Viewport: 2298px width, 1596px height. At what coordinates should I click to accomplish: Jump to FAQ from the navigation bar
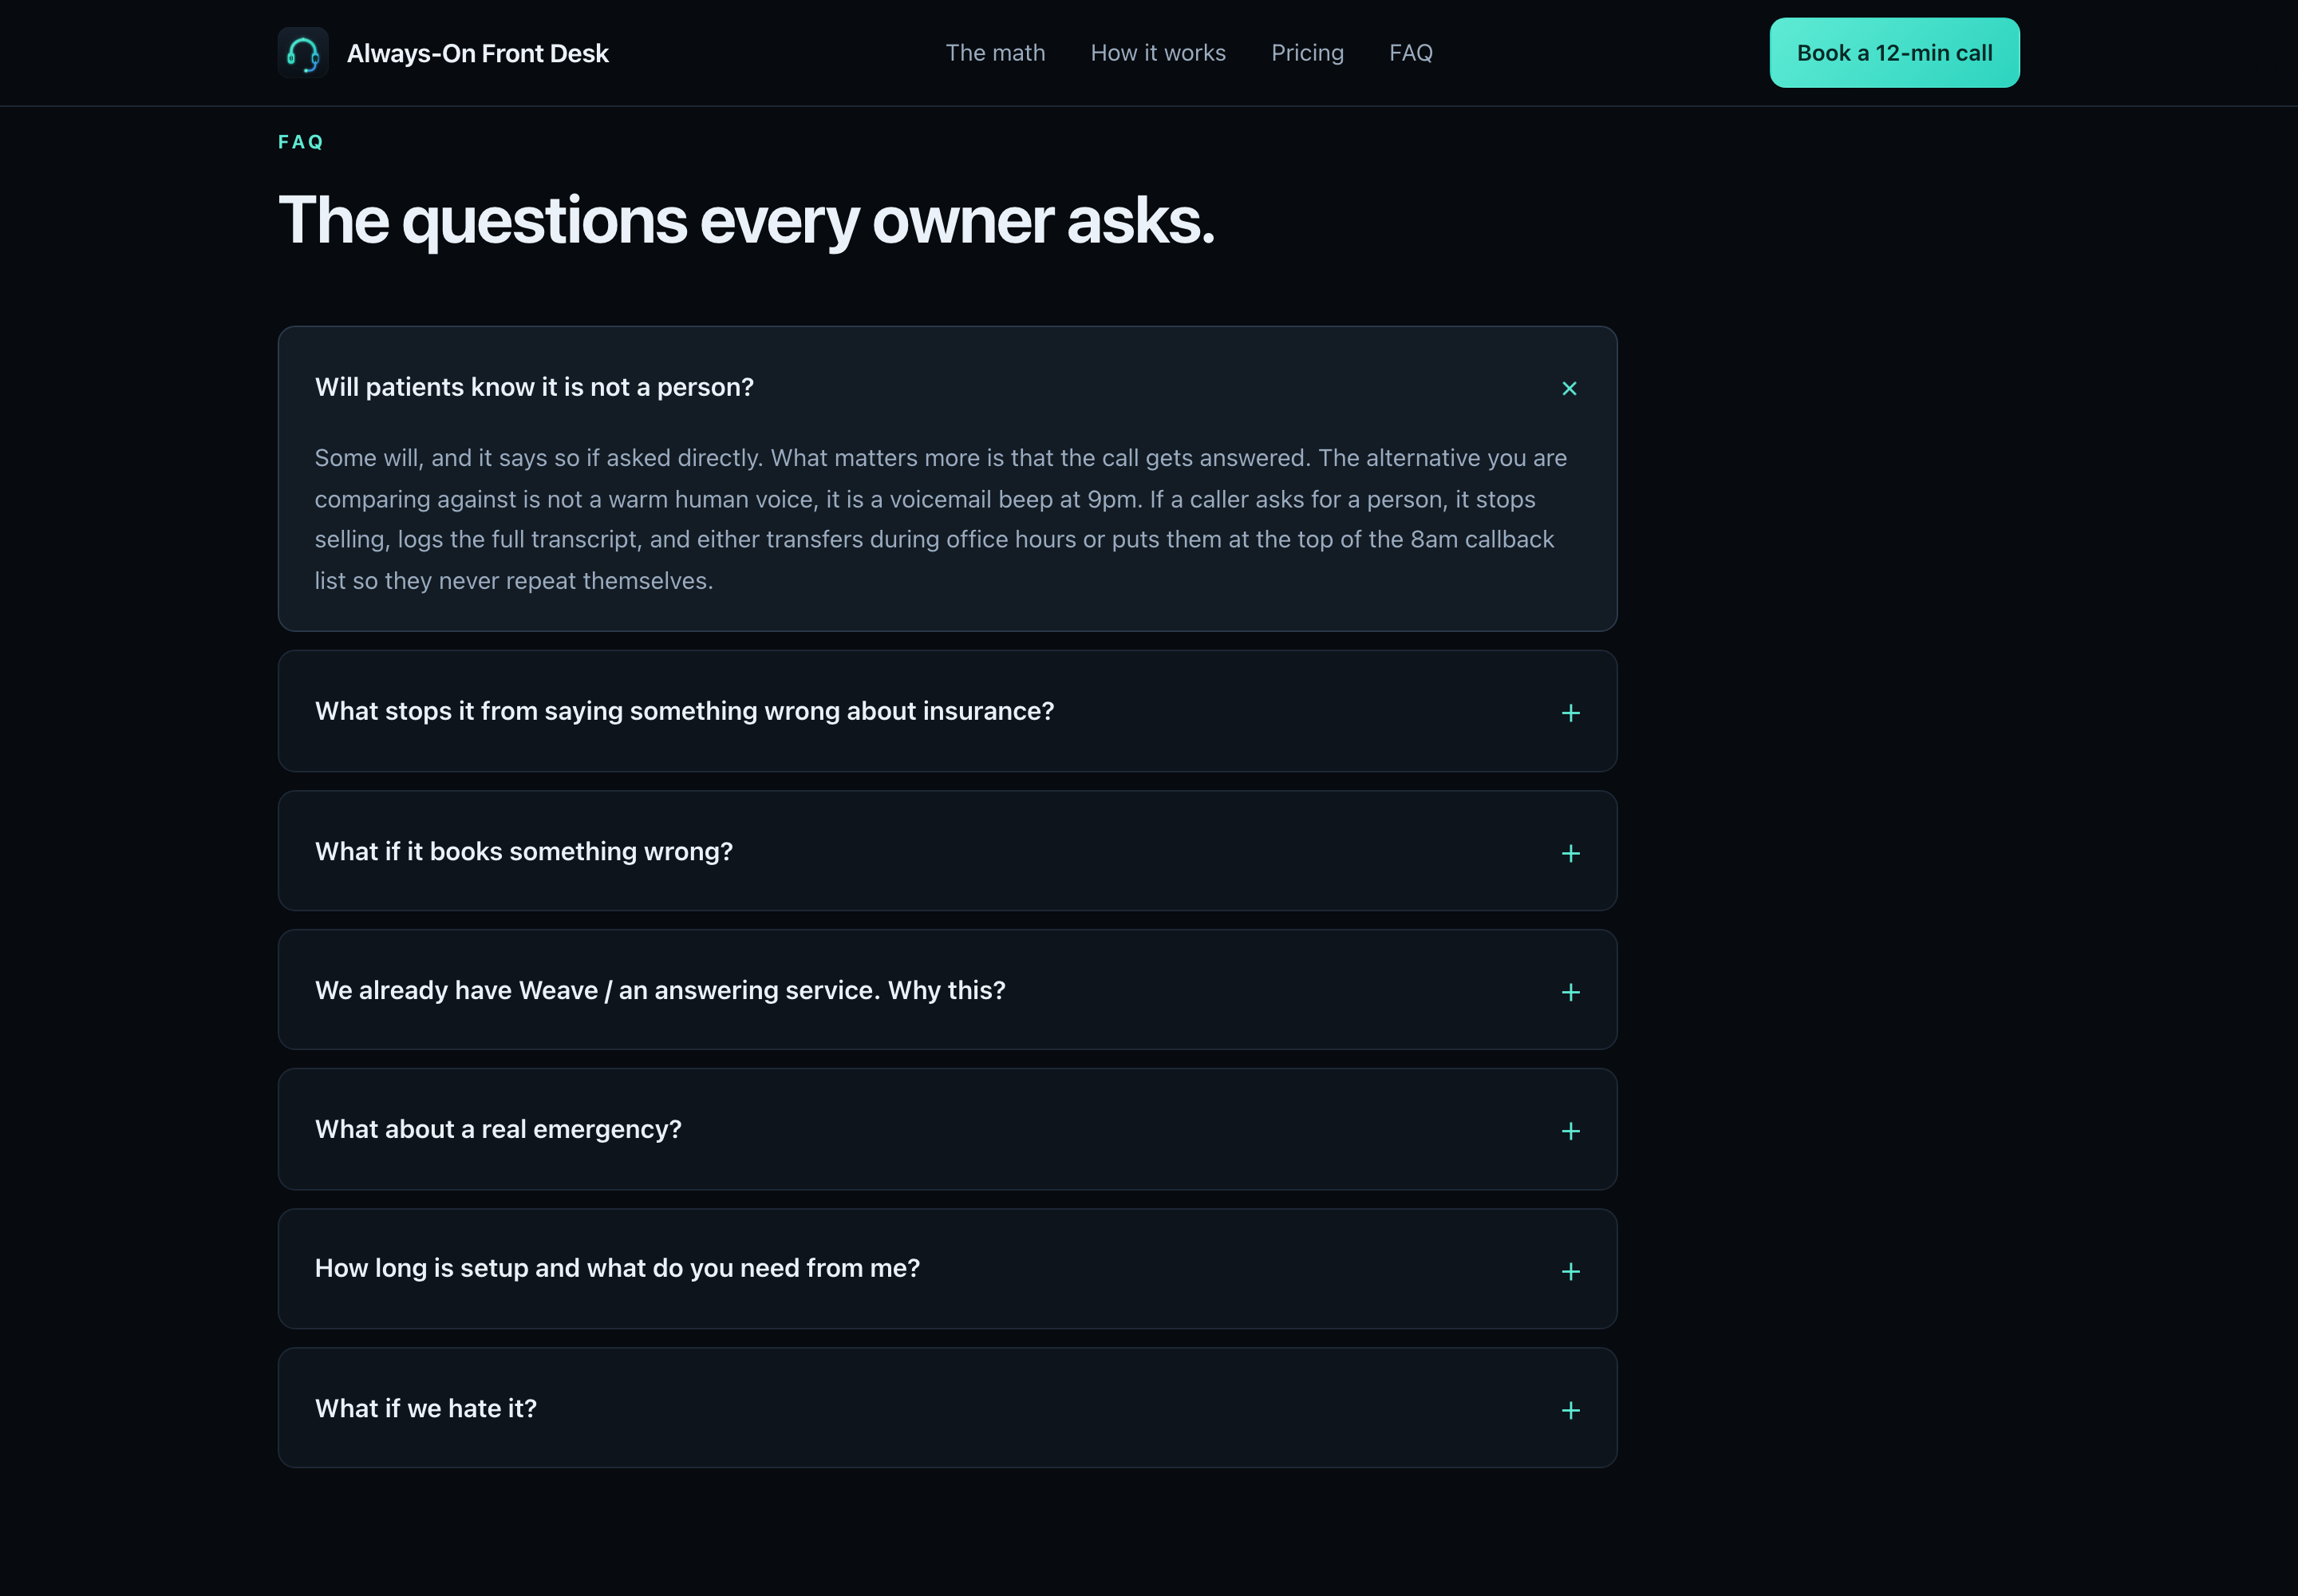point(1410,53)
